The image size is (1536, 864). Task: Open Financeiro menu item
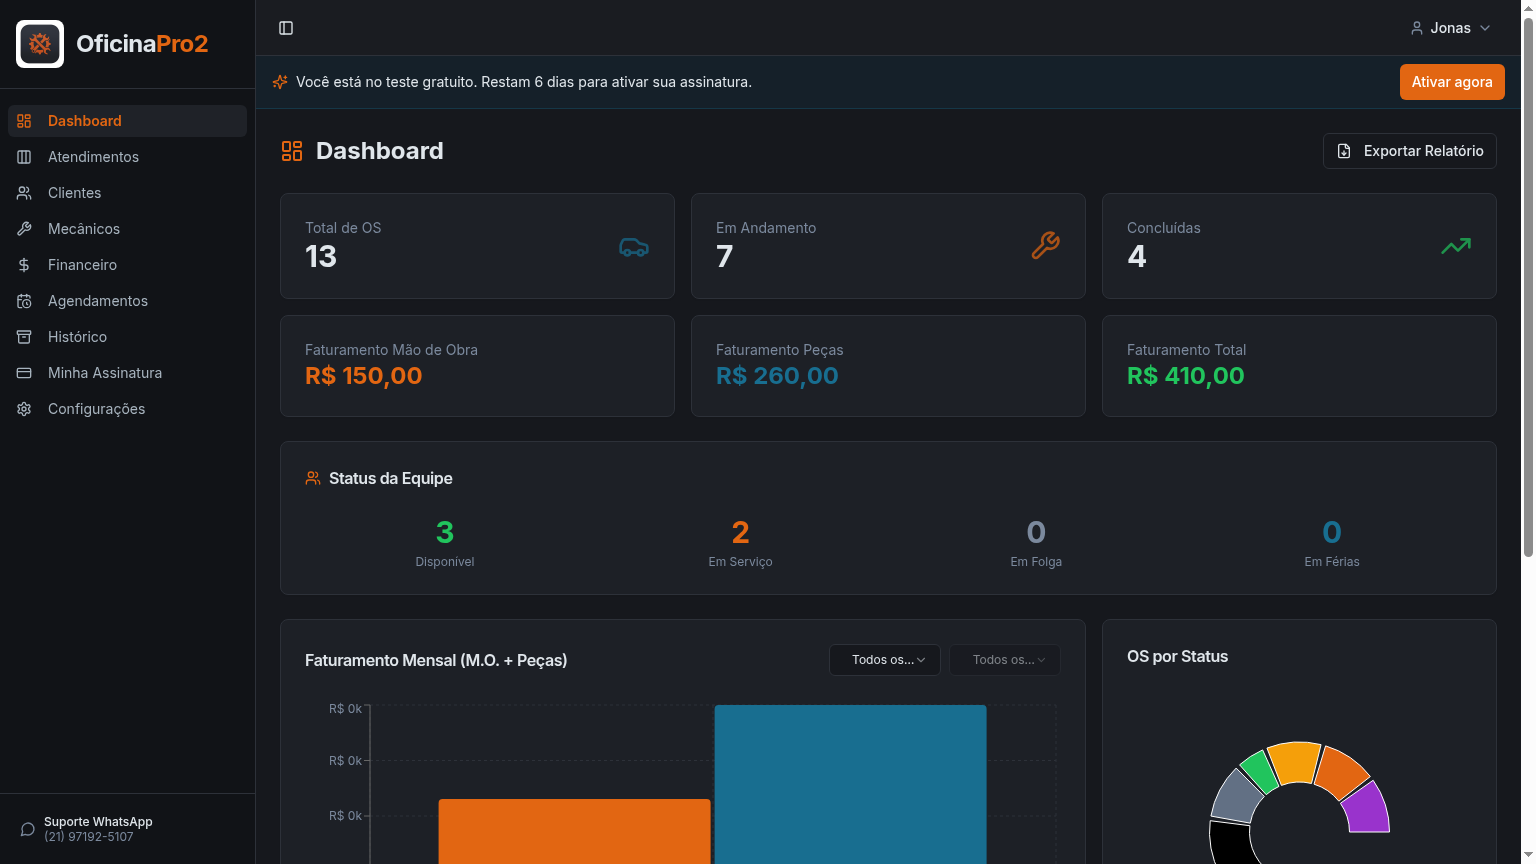(x=127, y=265)
